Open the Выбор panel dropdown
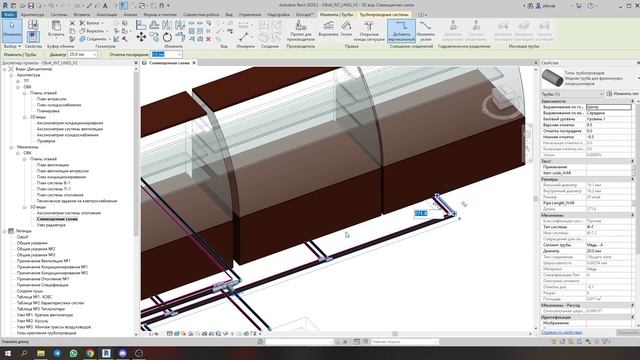The width and height of the screenshot is (640, 360). (12, 47)
